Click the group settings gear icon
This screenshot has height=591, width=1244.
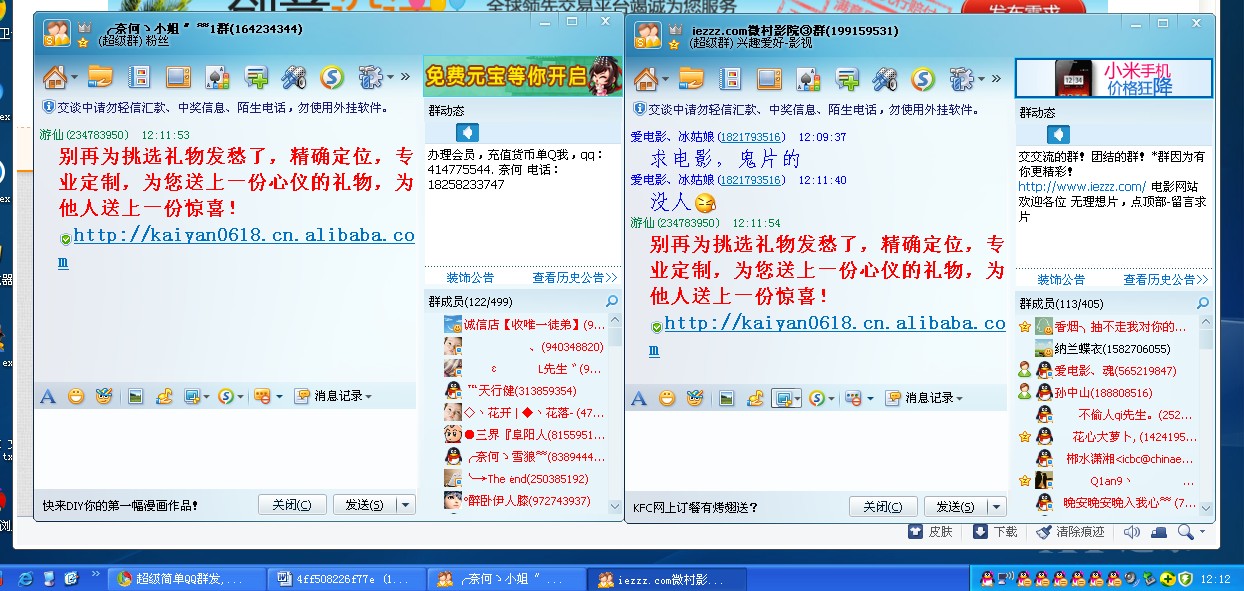372,76
